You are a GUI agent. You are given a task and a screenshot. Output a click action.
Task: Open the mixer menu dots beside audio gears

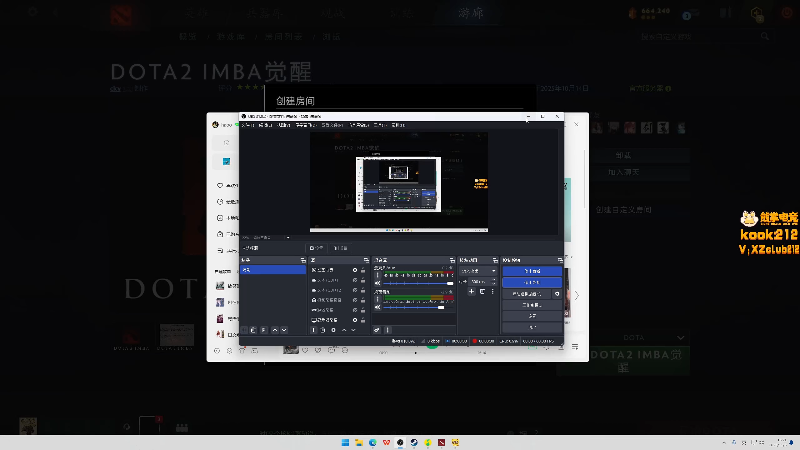tap(387, 330)
